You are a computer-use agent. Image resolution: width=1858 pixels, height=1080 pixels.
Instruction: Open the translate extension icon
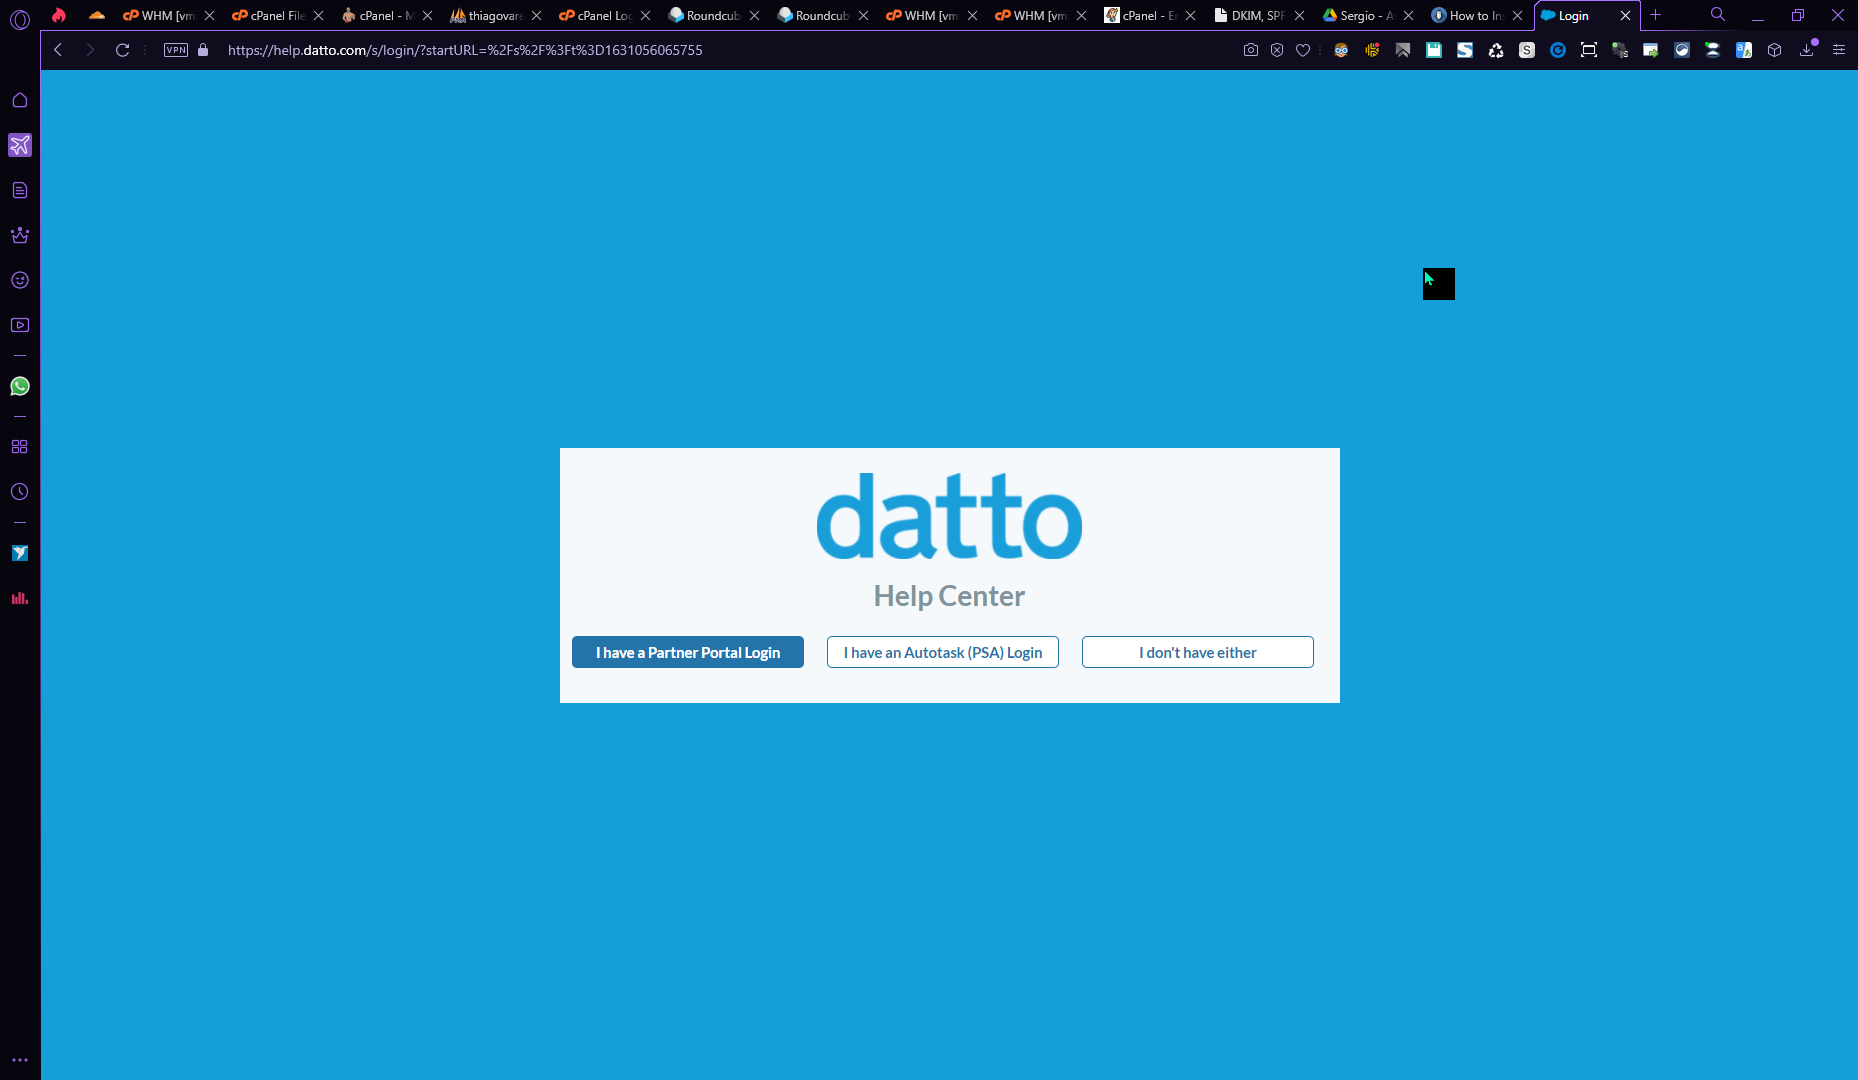tap(1744, 50)
